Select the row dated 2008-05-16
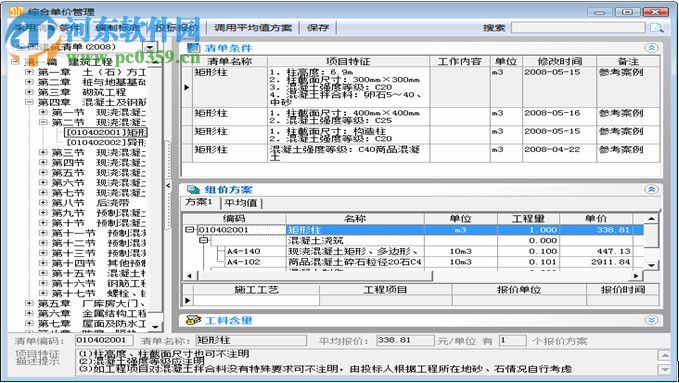 (420, 117)
